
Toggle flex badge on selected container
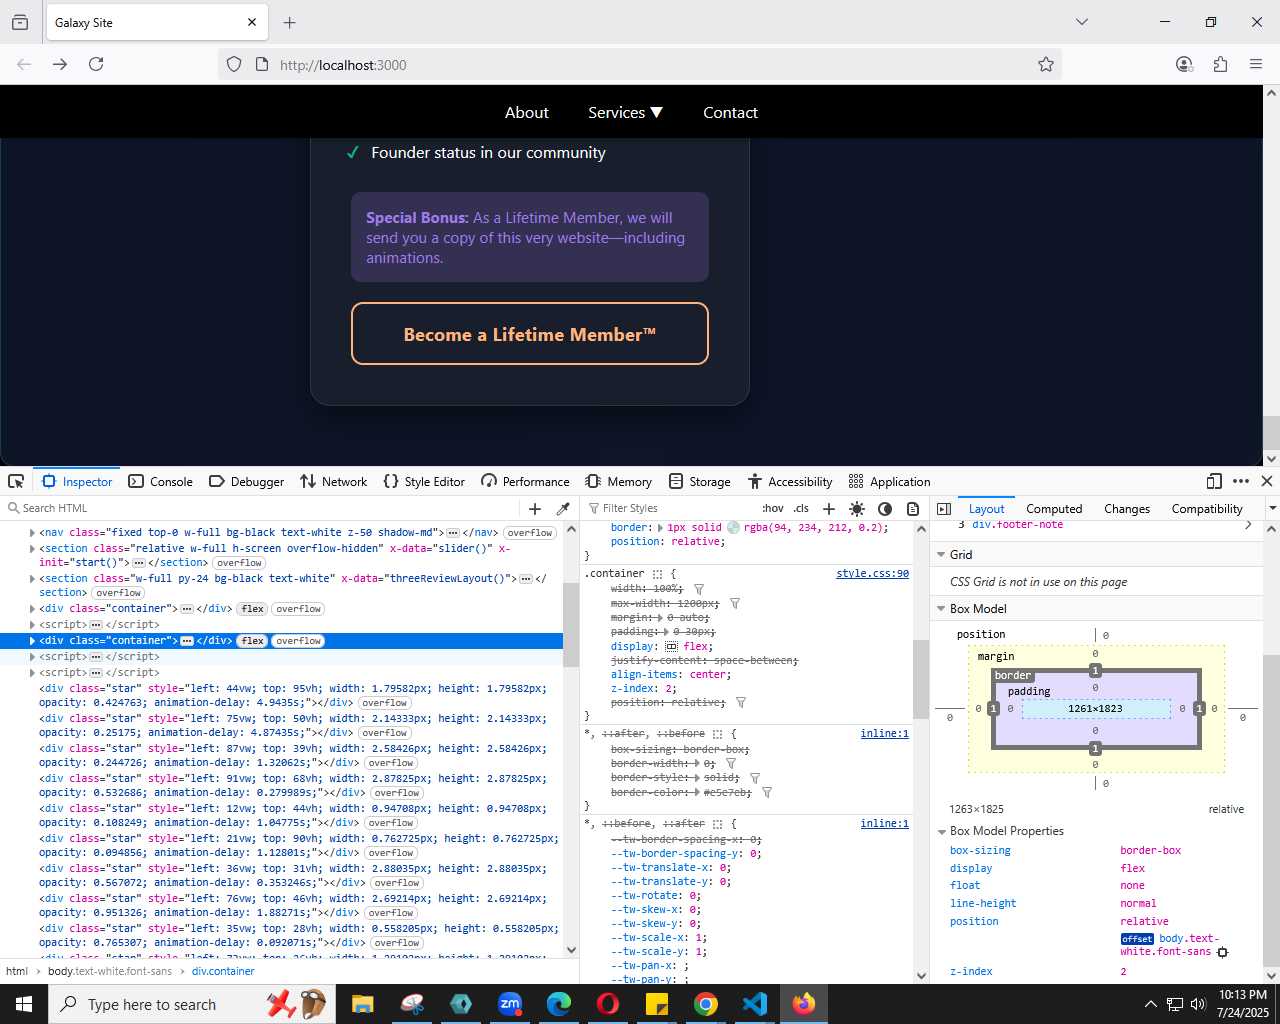tap(253, 641)
